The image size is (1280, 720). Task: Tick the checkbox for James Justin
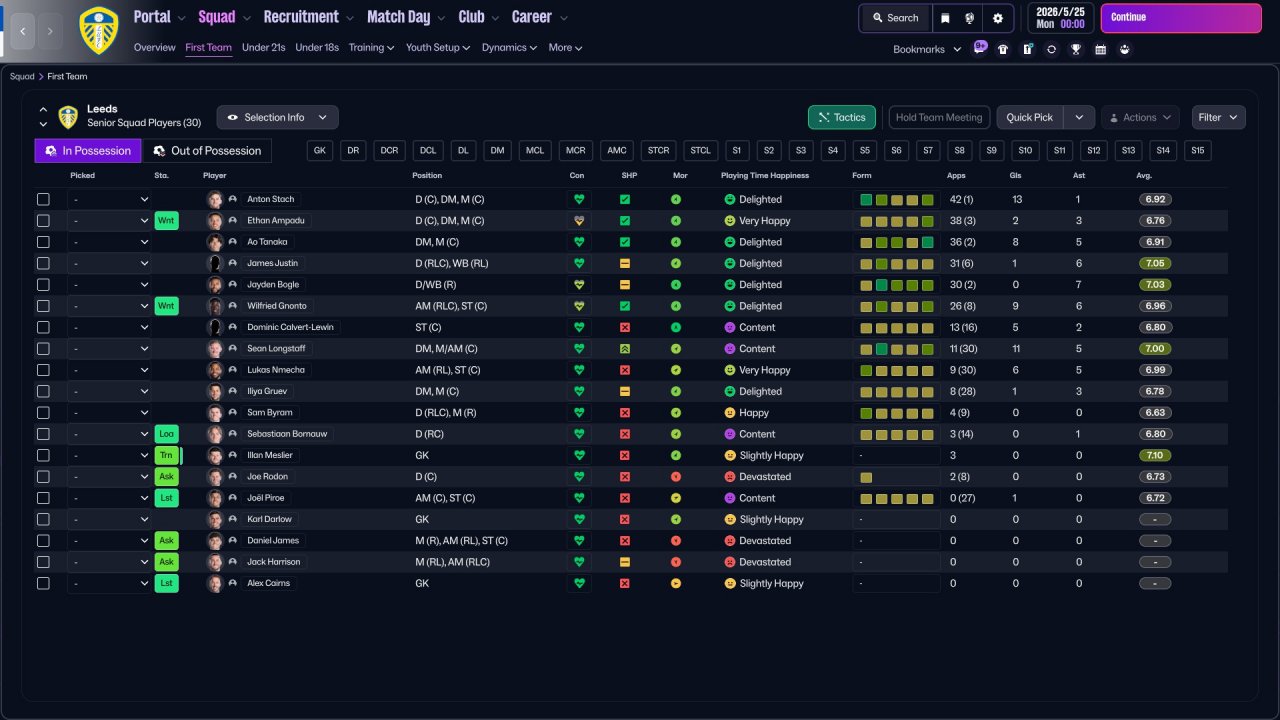(x=43, y=263)
